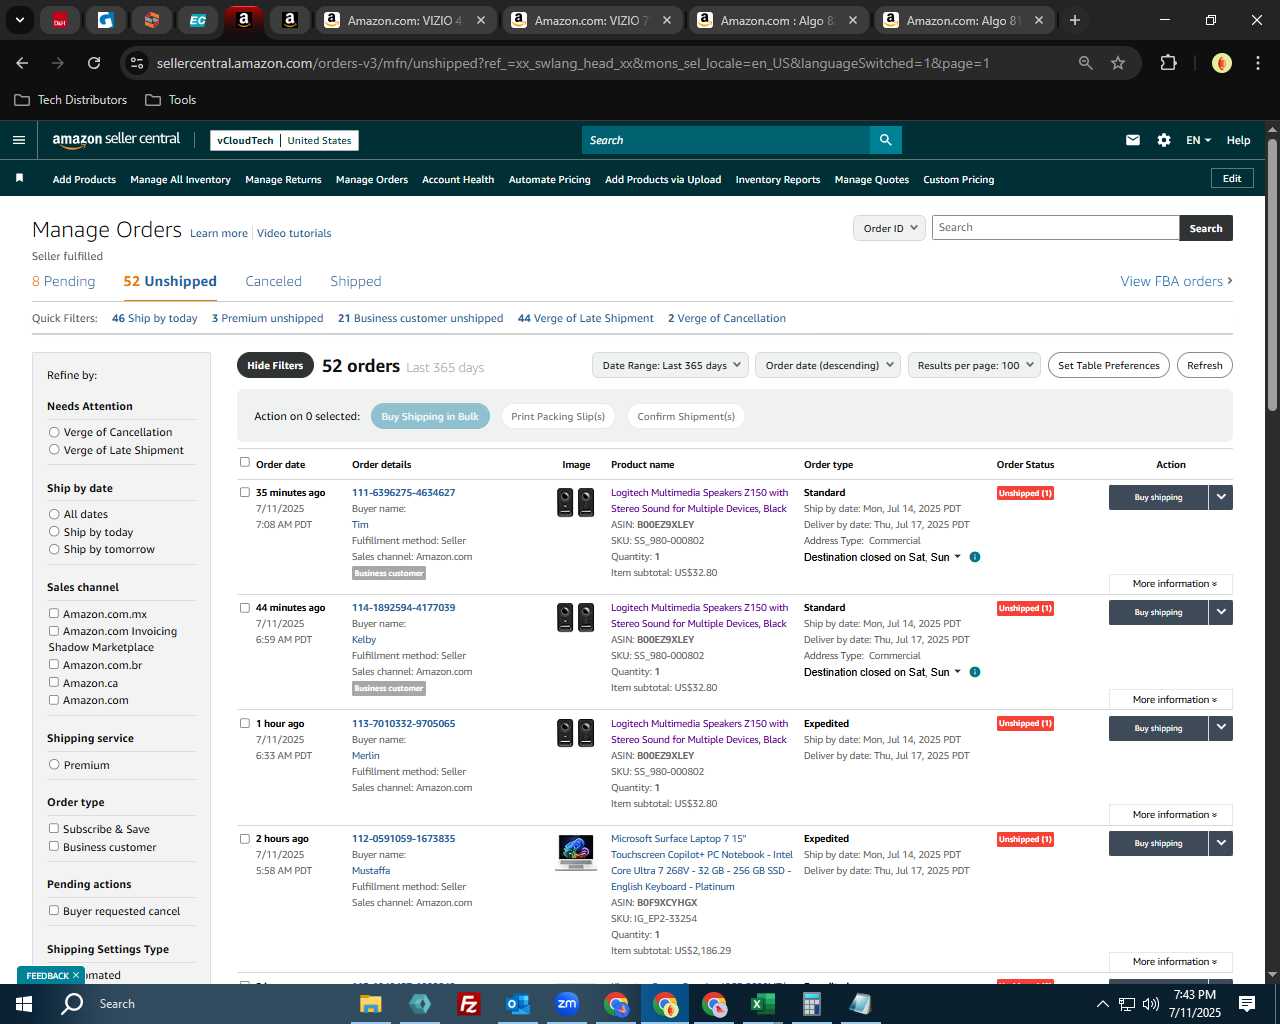Viewport: 1280px width, 1024px height.
Task: Open Zoom from taskbar
Action: click(x=567, y=1004)
